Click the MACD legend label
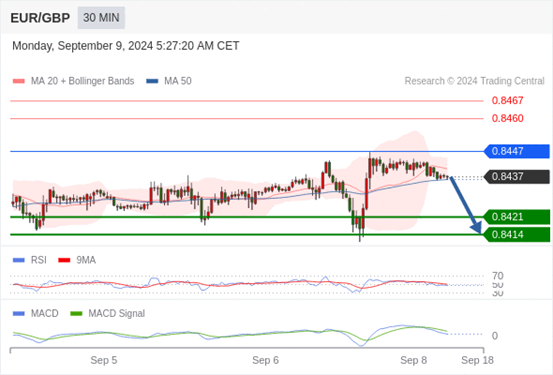The width and height of the screenshot is (553, 375). tap(45, 314)
